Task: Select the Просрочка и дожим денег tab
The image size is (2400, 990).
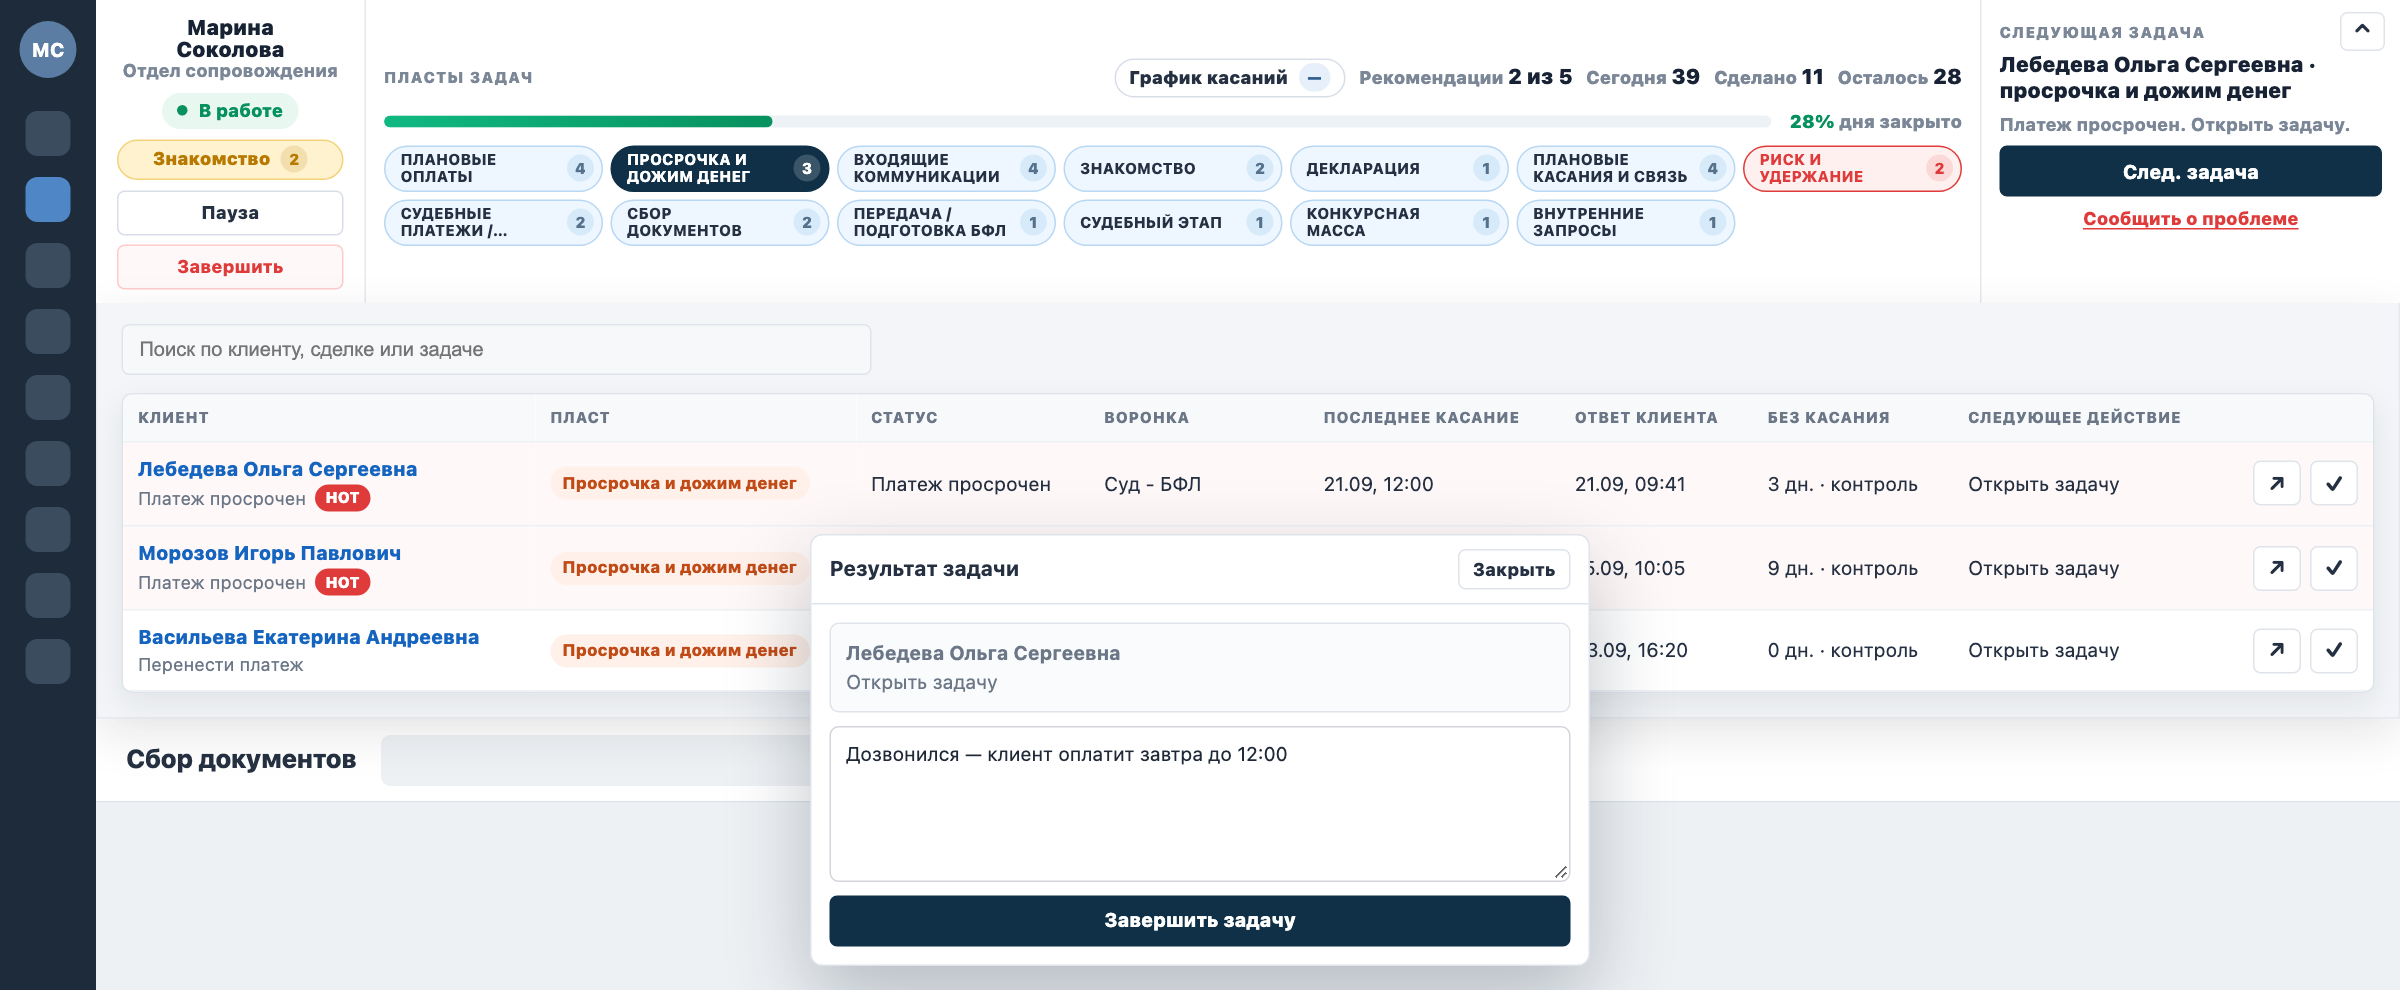Action: 720,168
